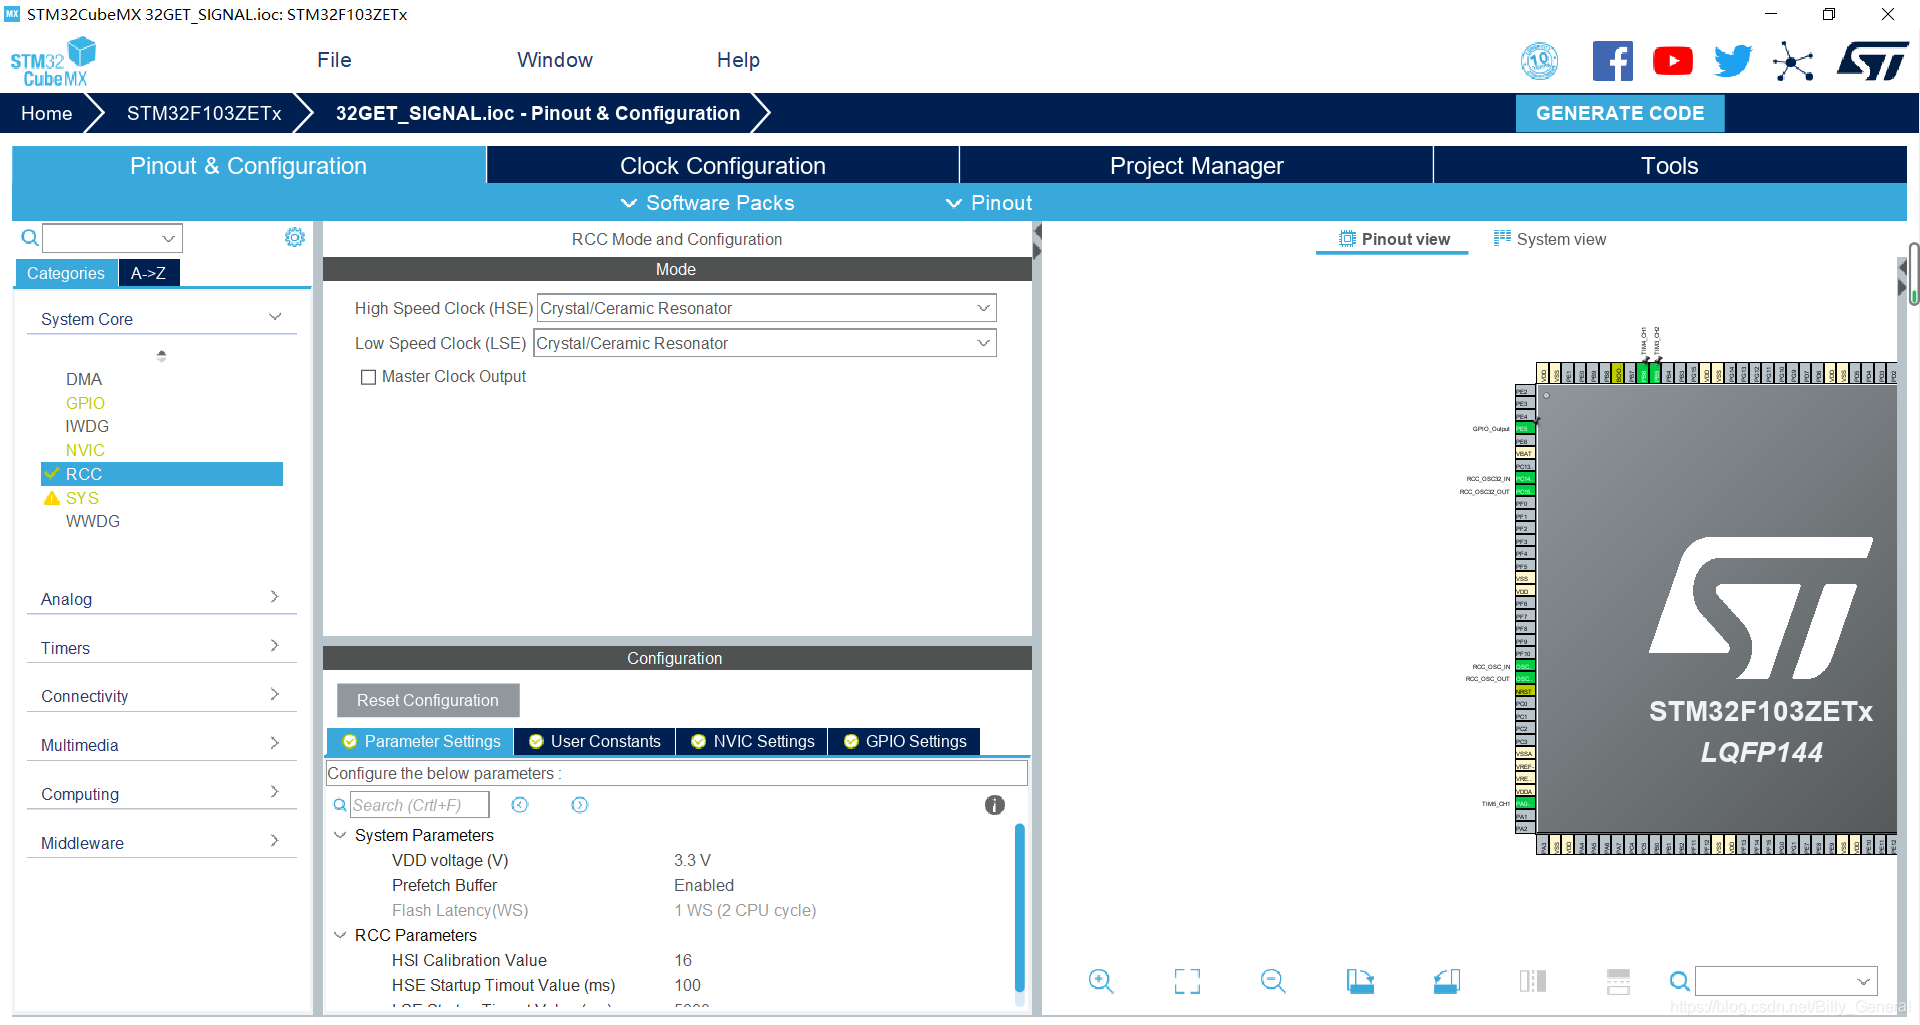Switch category list to A->Z sorting

point(149,273)
